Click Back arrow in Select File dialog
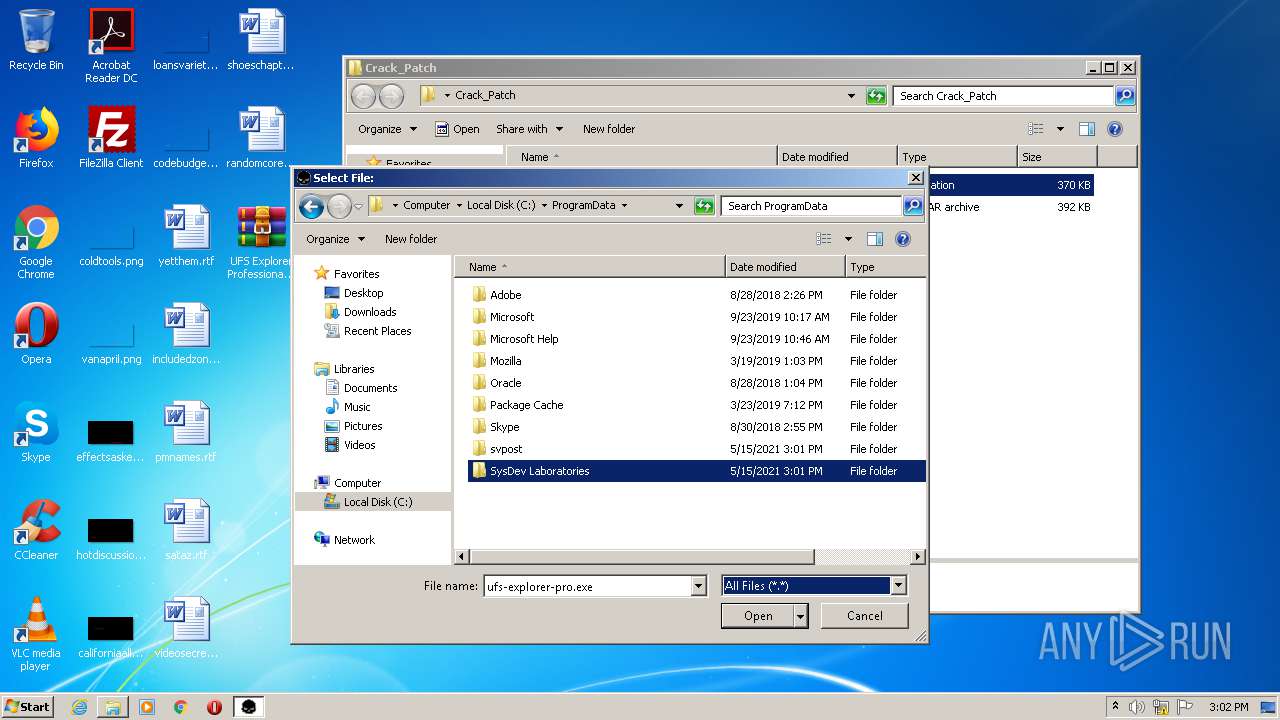 311,206
